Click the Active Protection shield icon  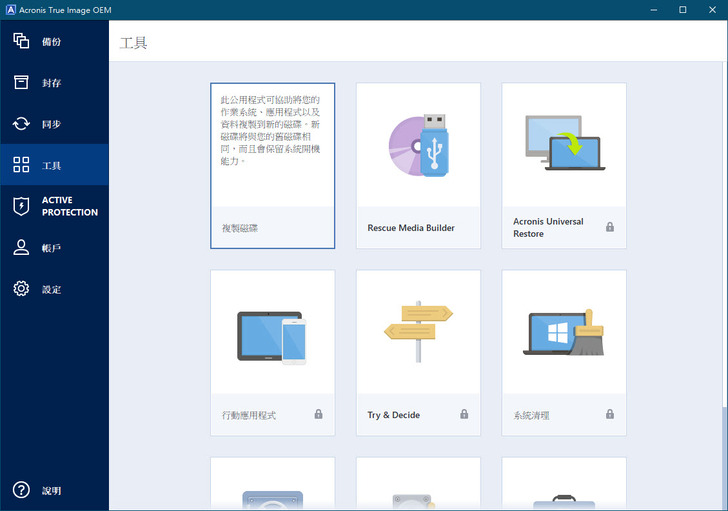[21, 206]
